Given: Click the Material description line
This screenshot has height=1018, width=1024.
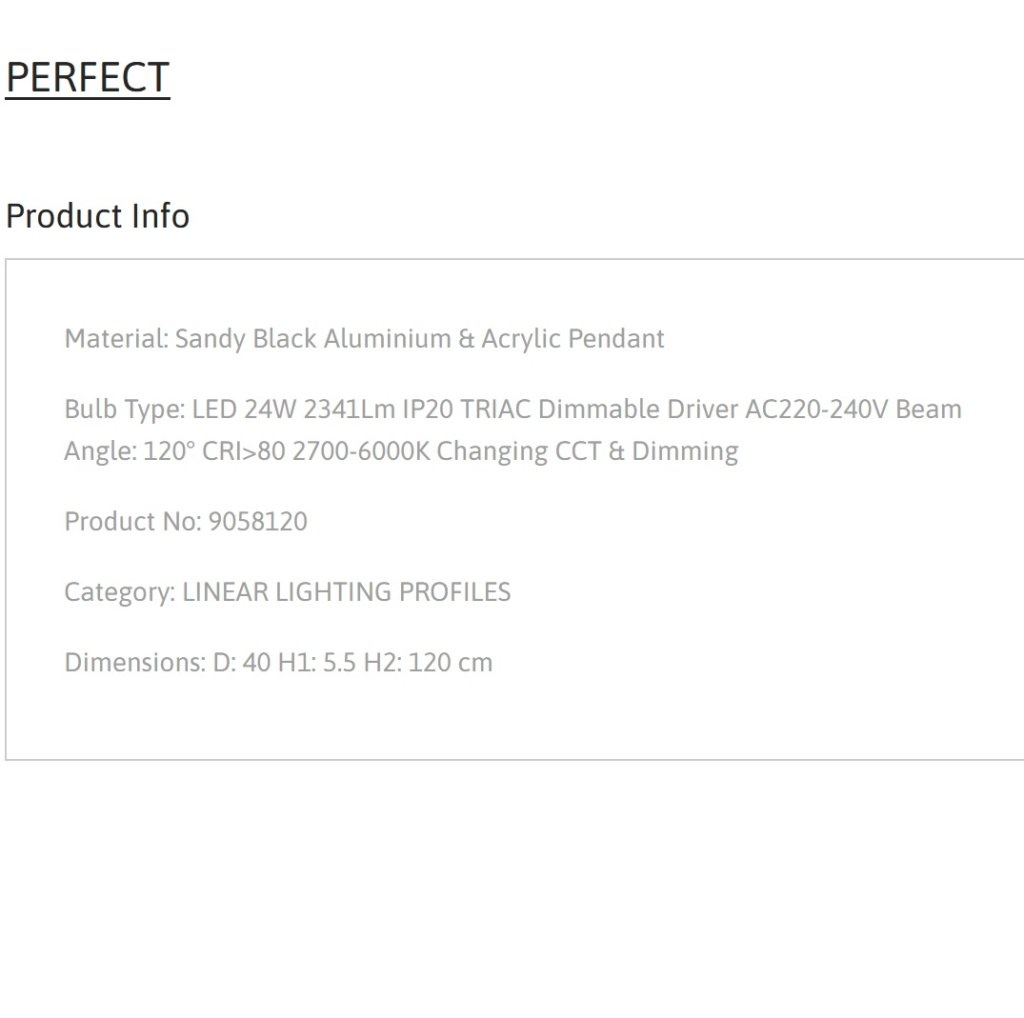Looking at the screenshot, I should point(364,339).
